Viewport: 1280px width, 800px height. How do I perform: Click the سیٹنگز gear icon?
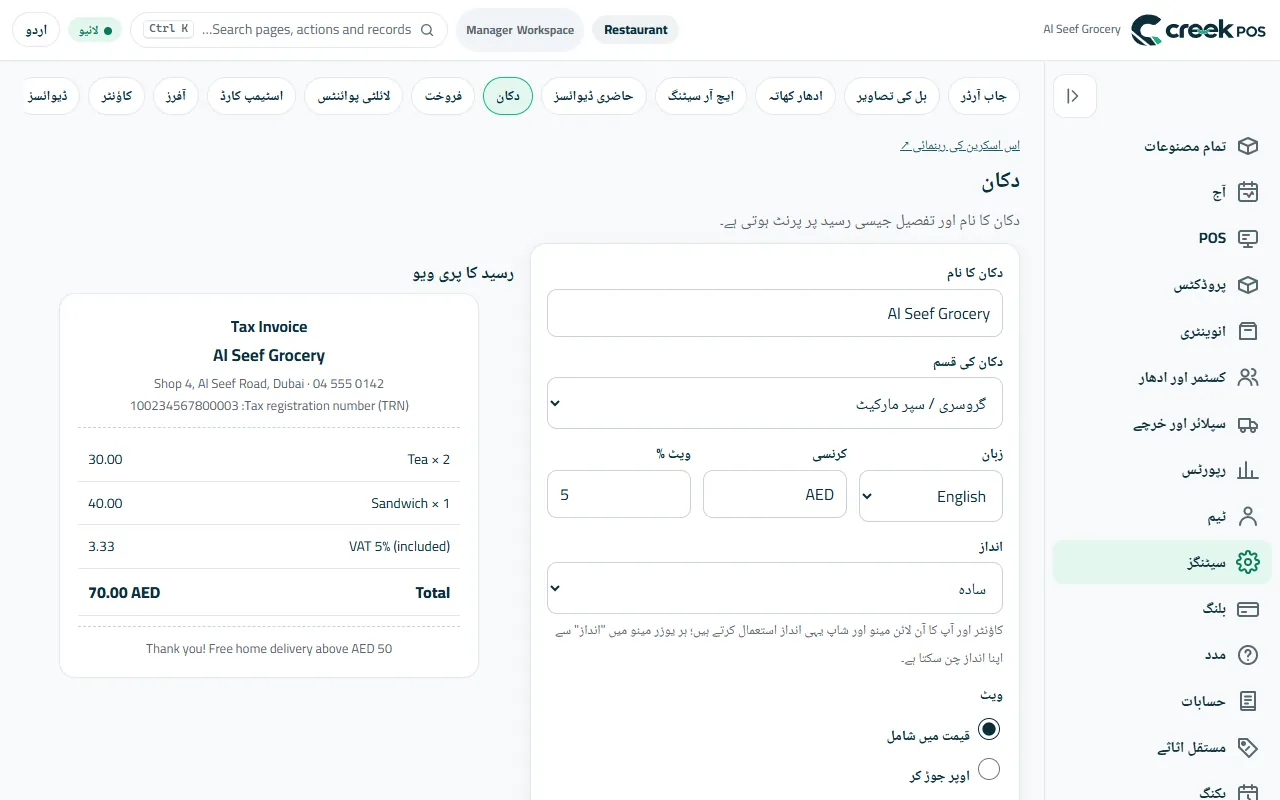click(x=1247, y=562)
